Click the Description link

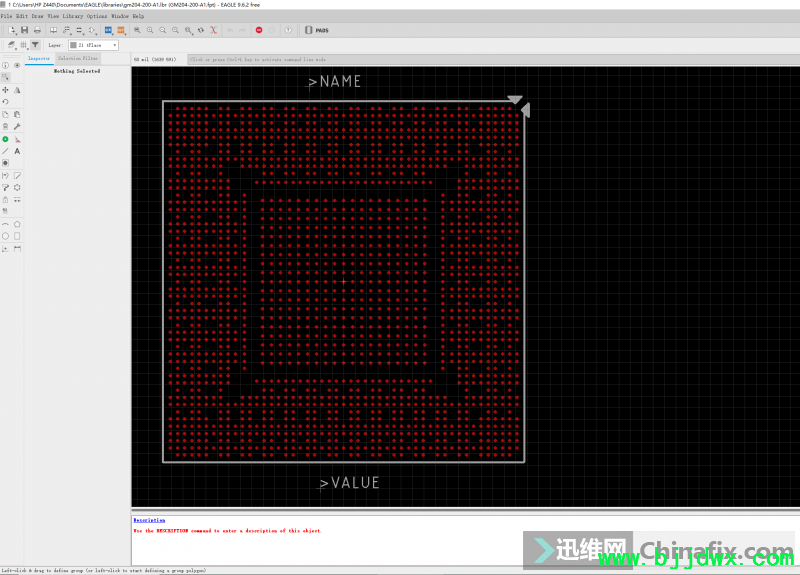pos(149,520)
